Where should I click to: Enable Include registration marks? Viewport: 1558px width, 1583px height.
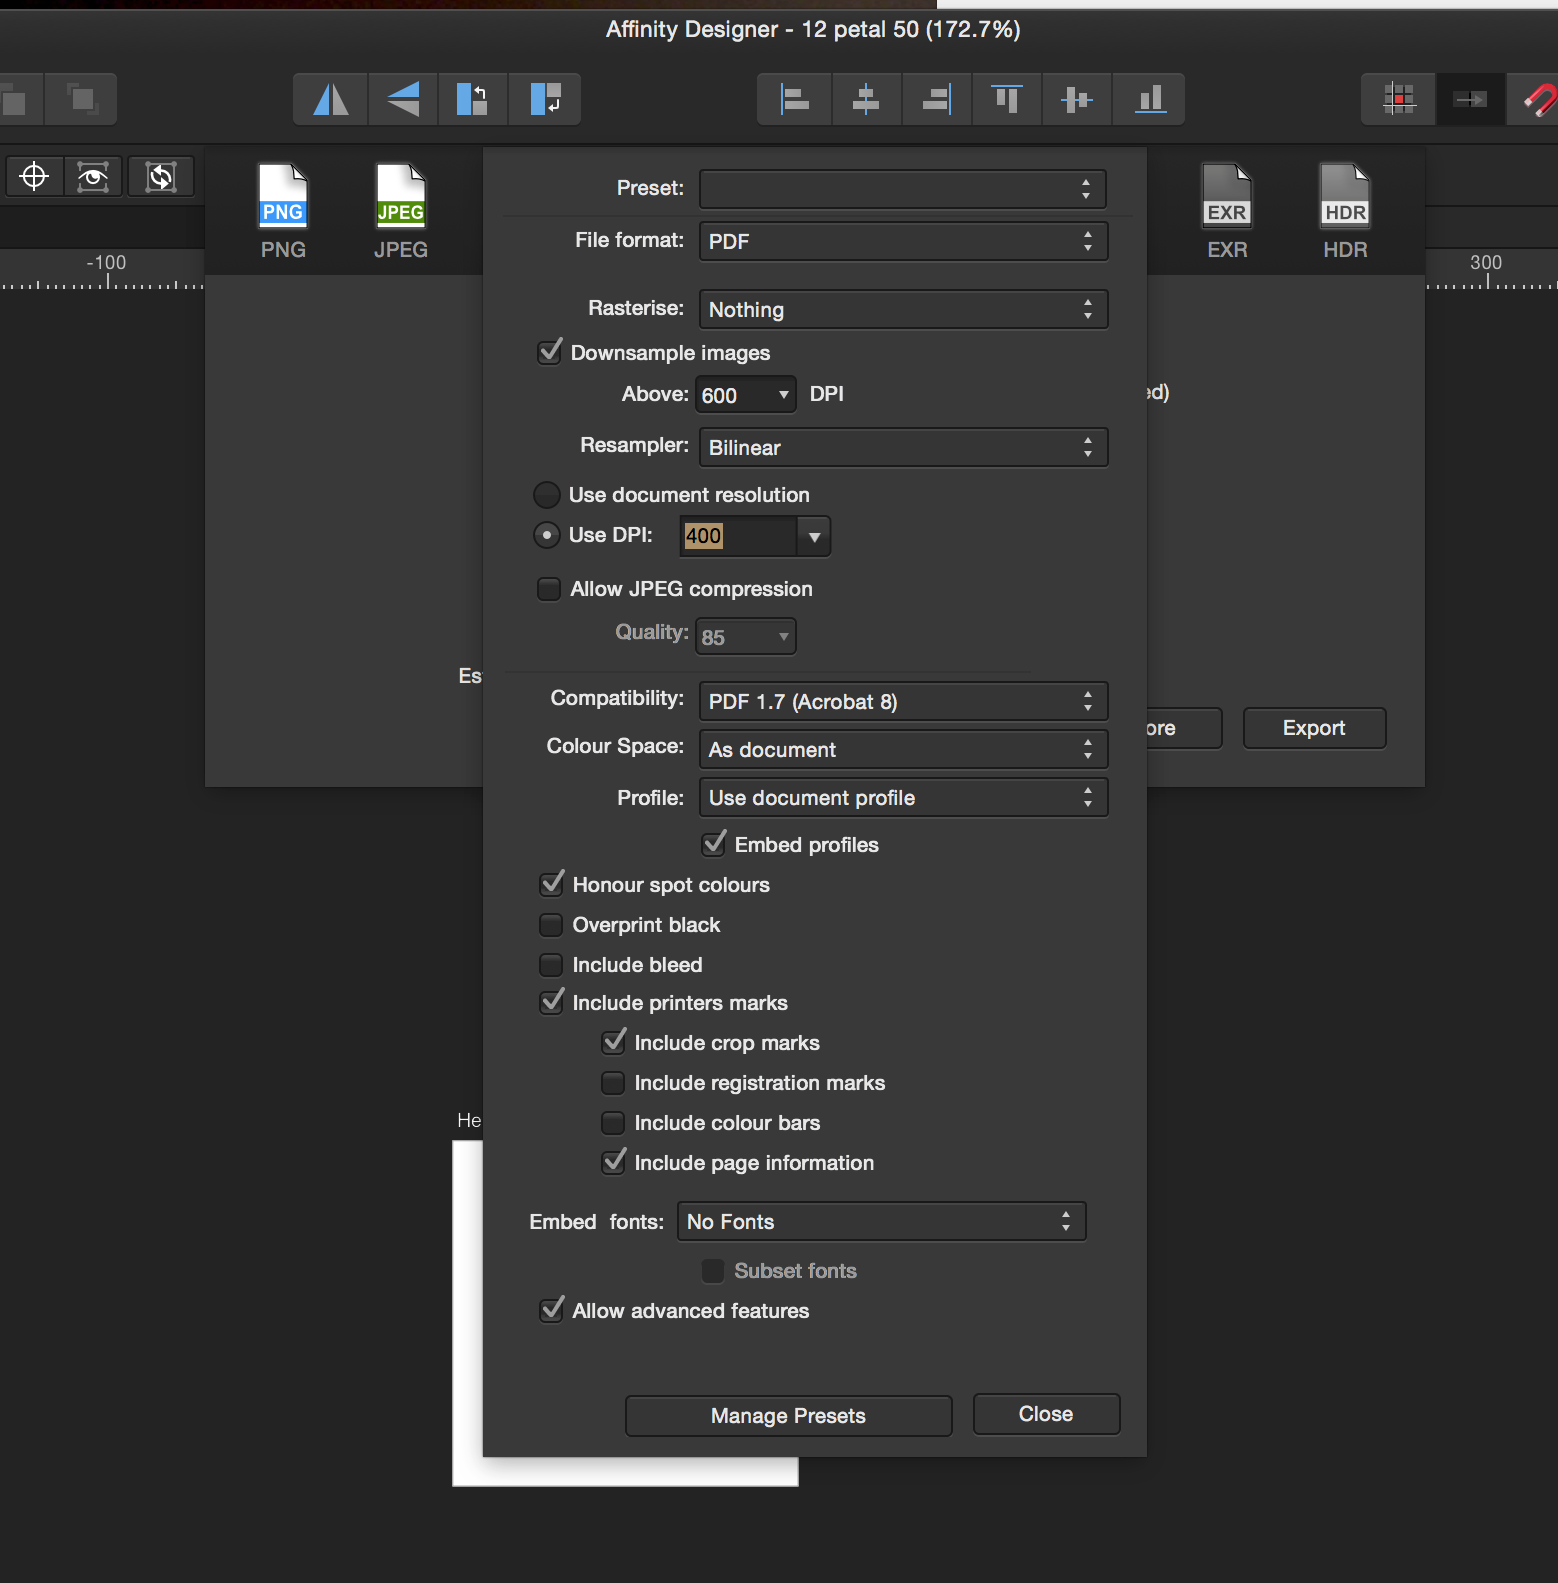[x=613, y=1083]
